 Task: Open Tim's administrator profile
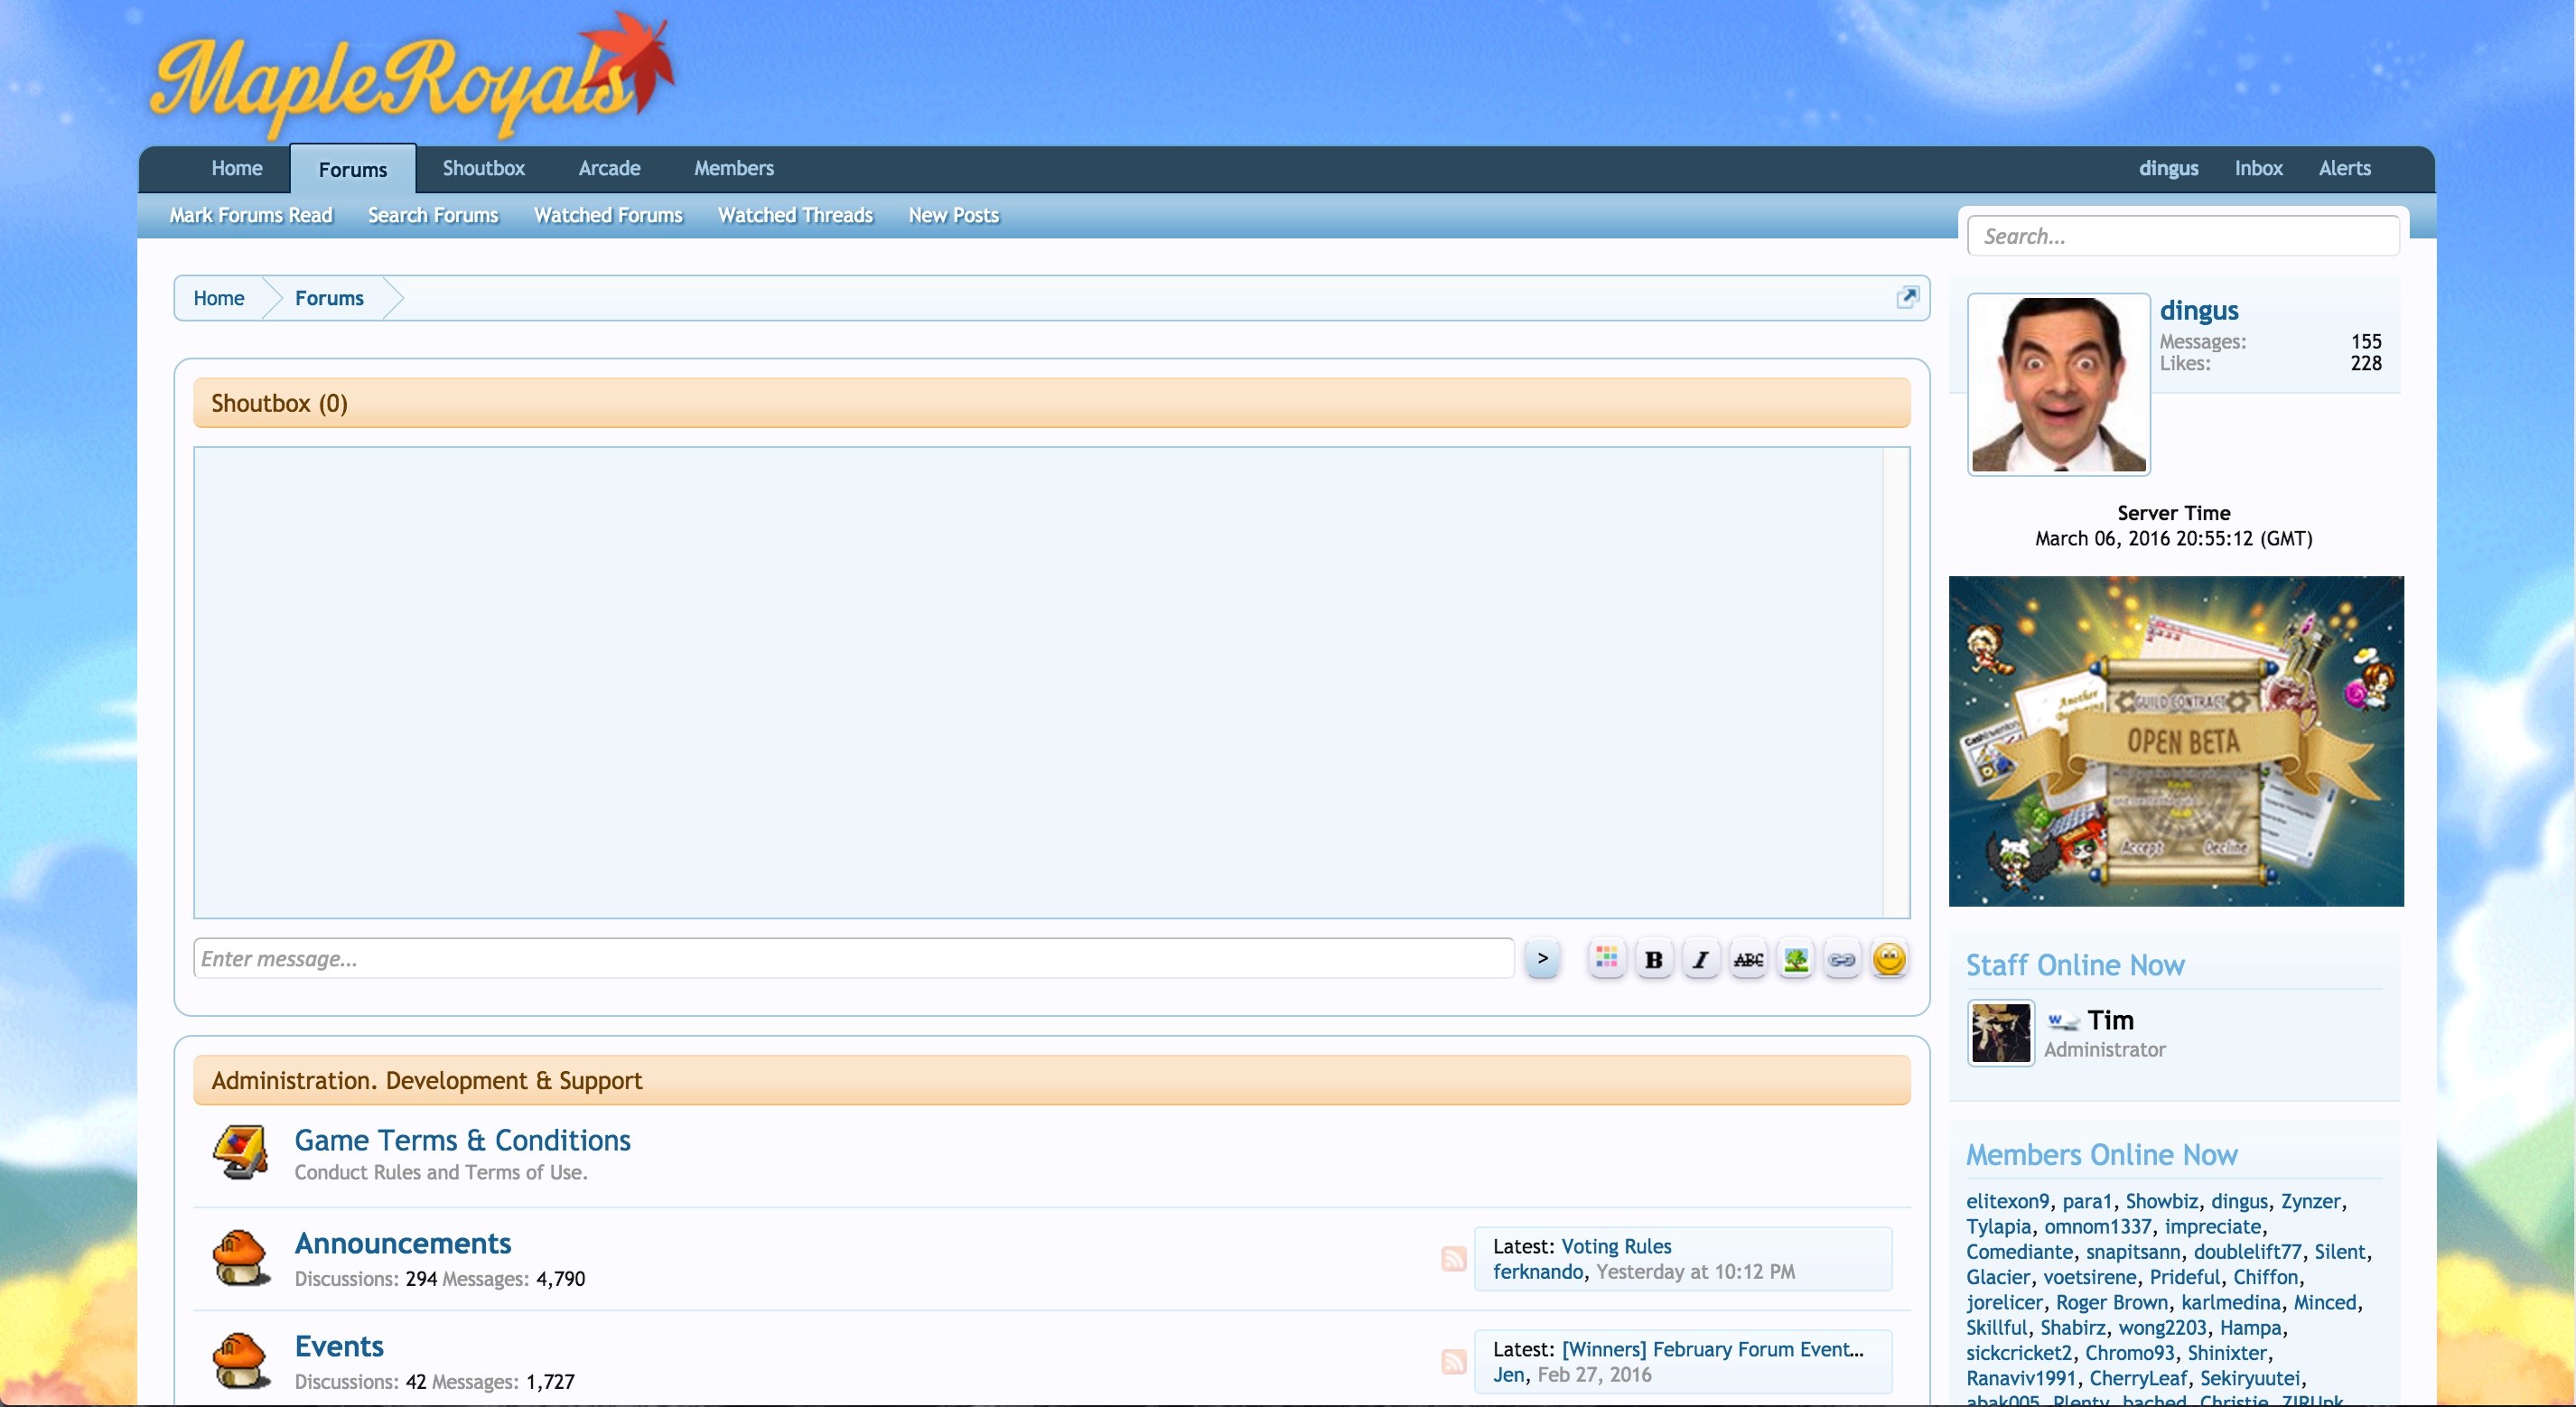coord(2110,1020)
